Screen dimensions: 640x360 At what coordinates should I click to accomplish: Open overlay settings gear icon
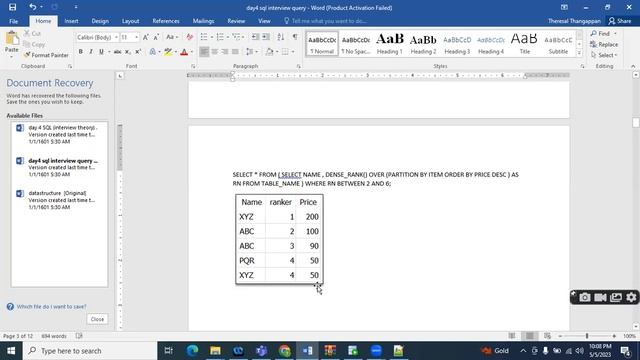(x=631, y=298)
